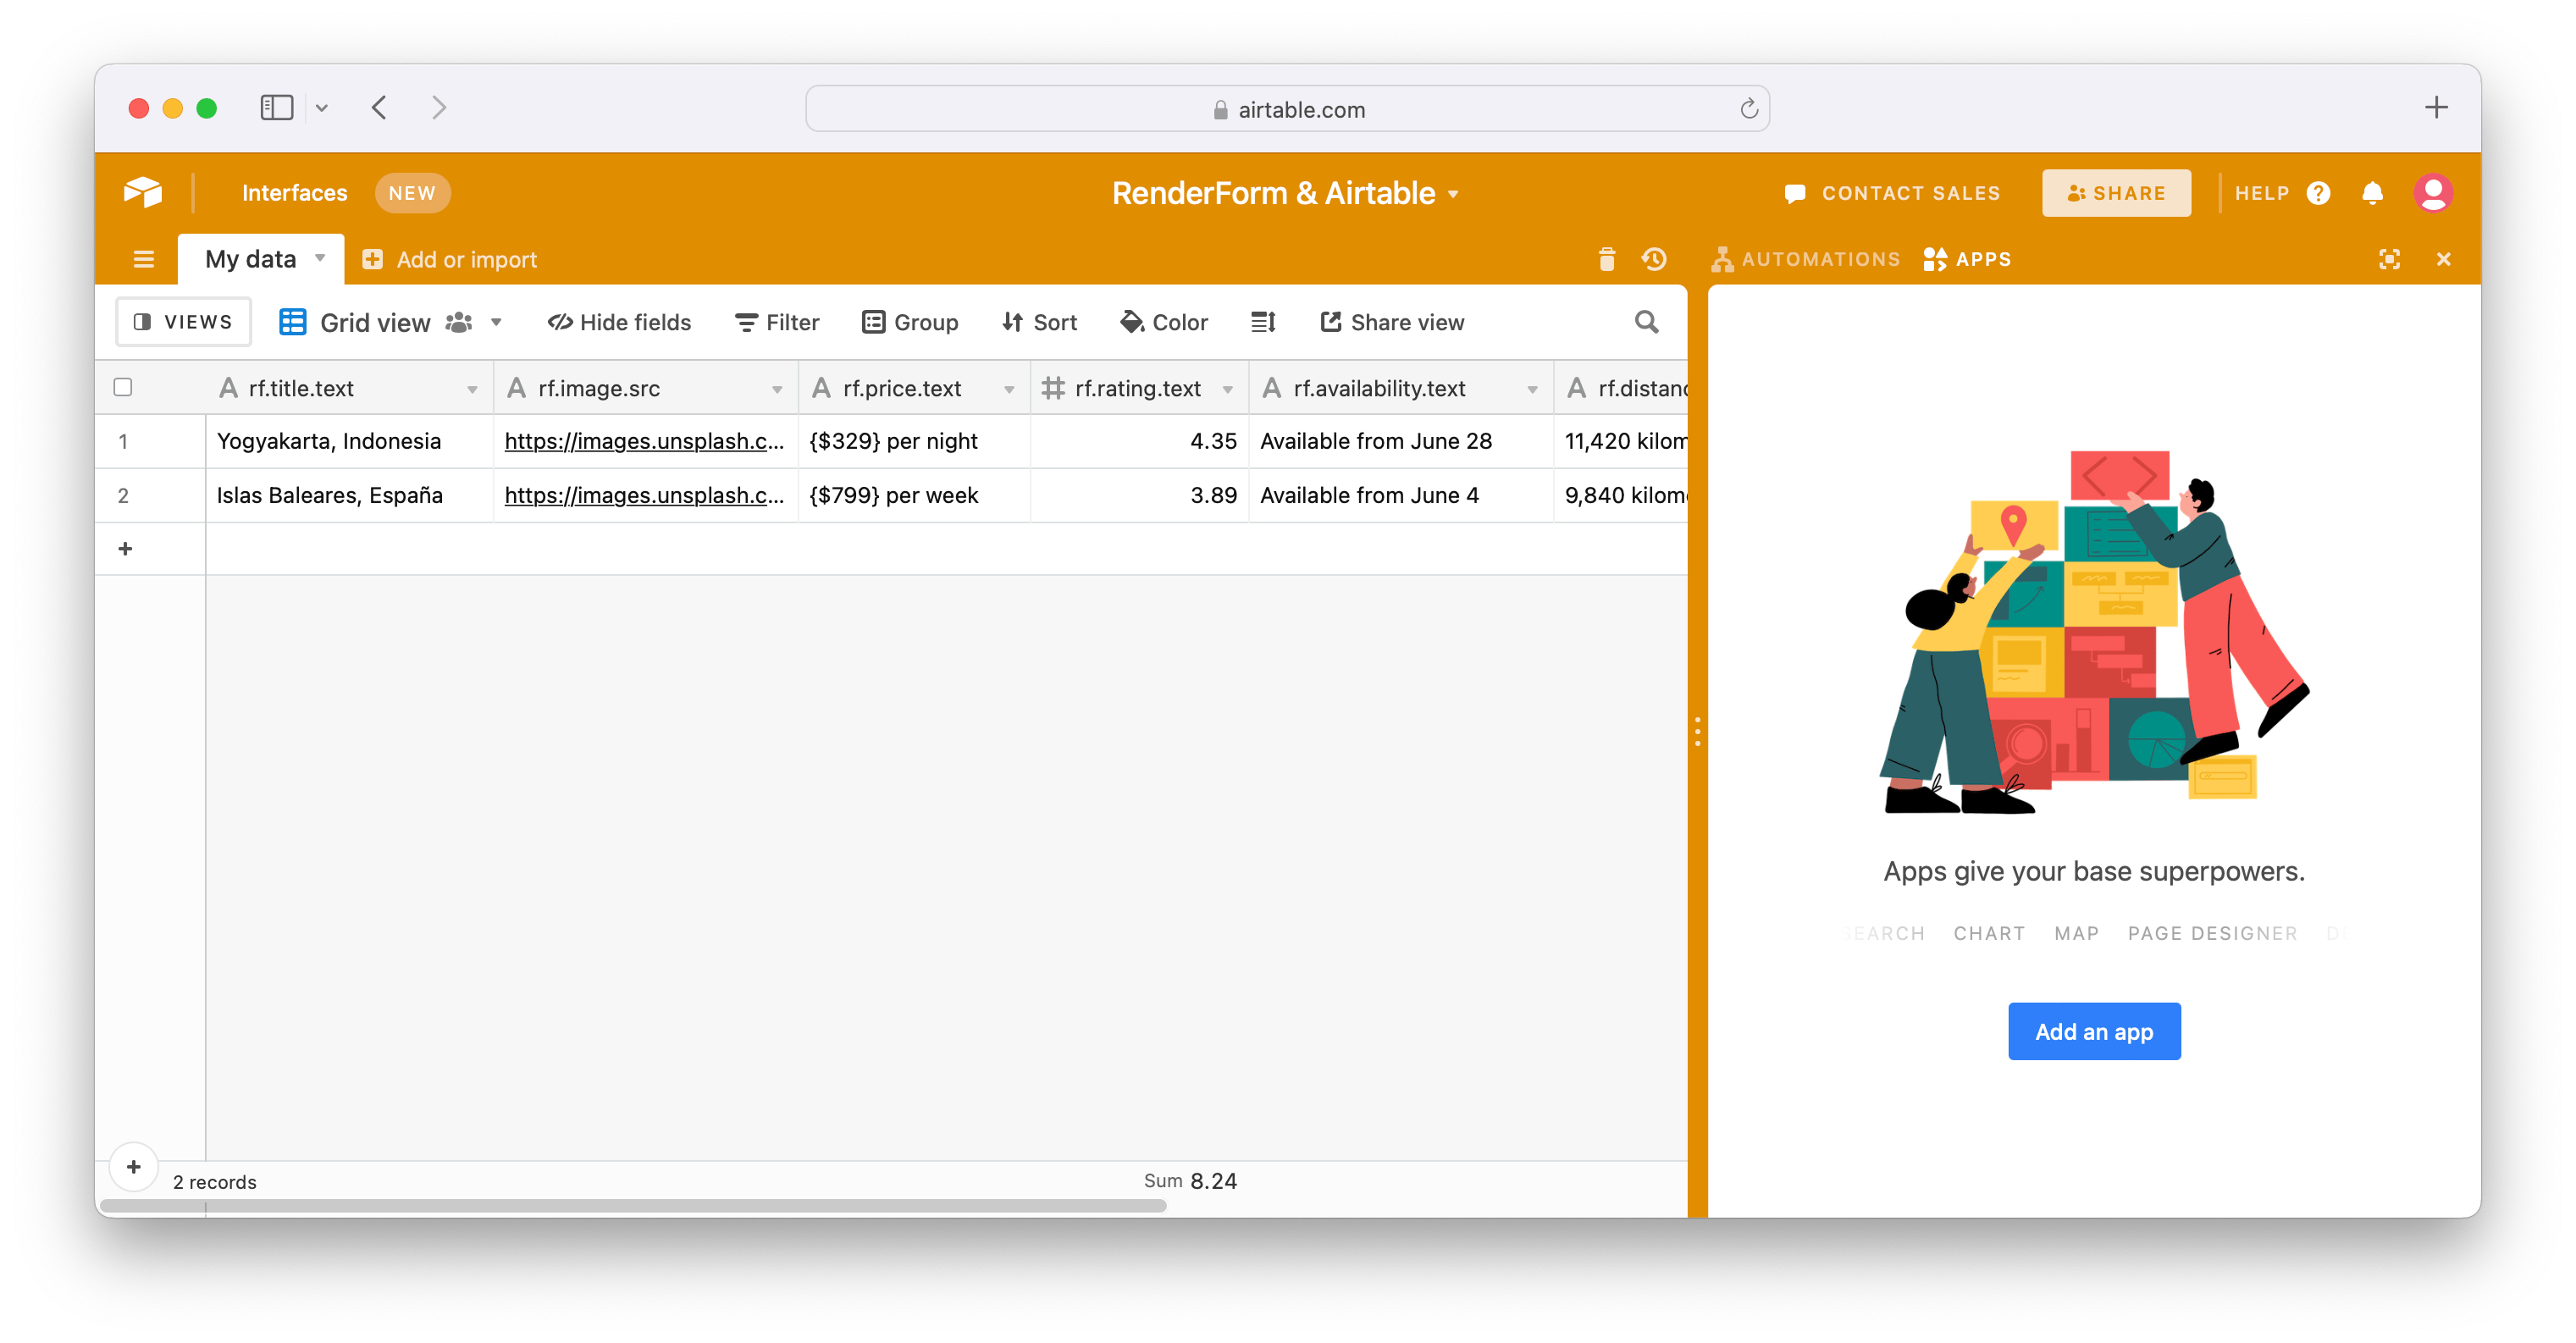The image size is (2576, 1343).
Task: Click the Airtable logo home icon
Action: pos(143,192)
